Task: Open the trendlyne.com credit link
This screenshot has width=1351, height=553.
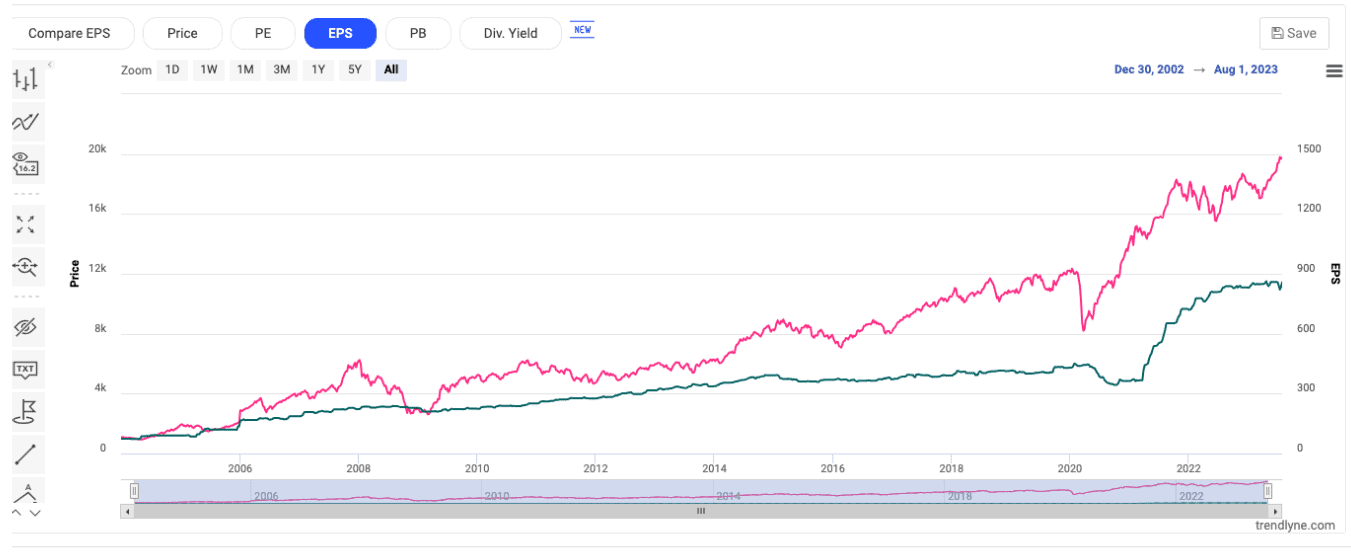Action: click(x=1296, y=525)
